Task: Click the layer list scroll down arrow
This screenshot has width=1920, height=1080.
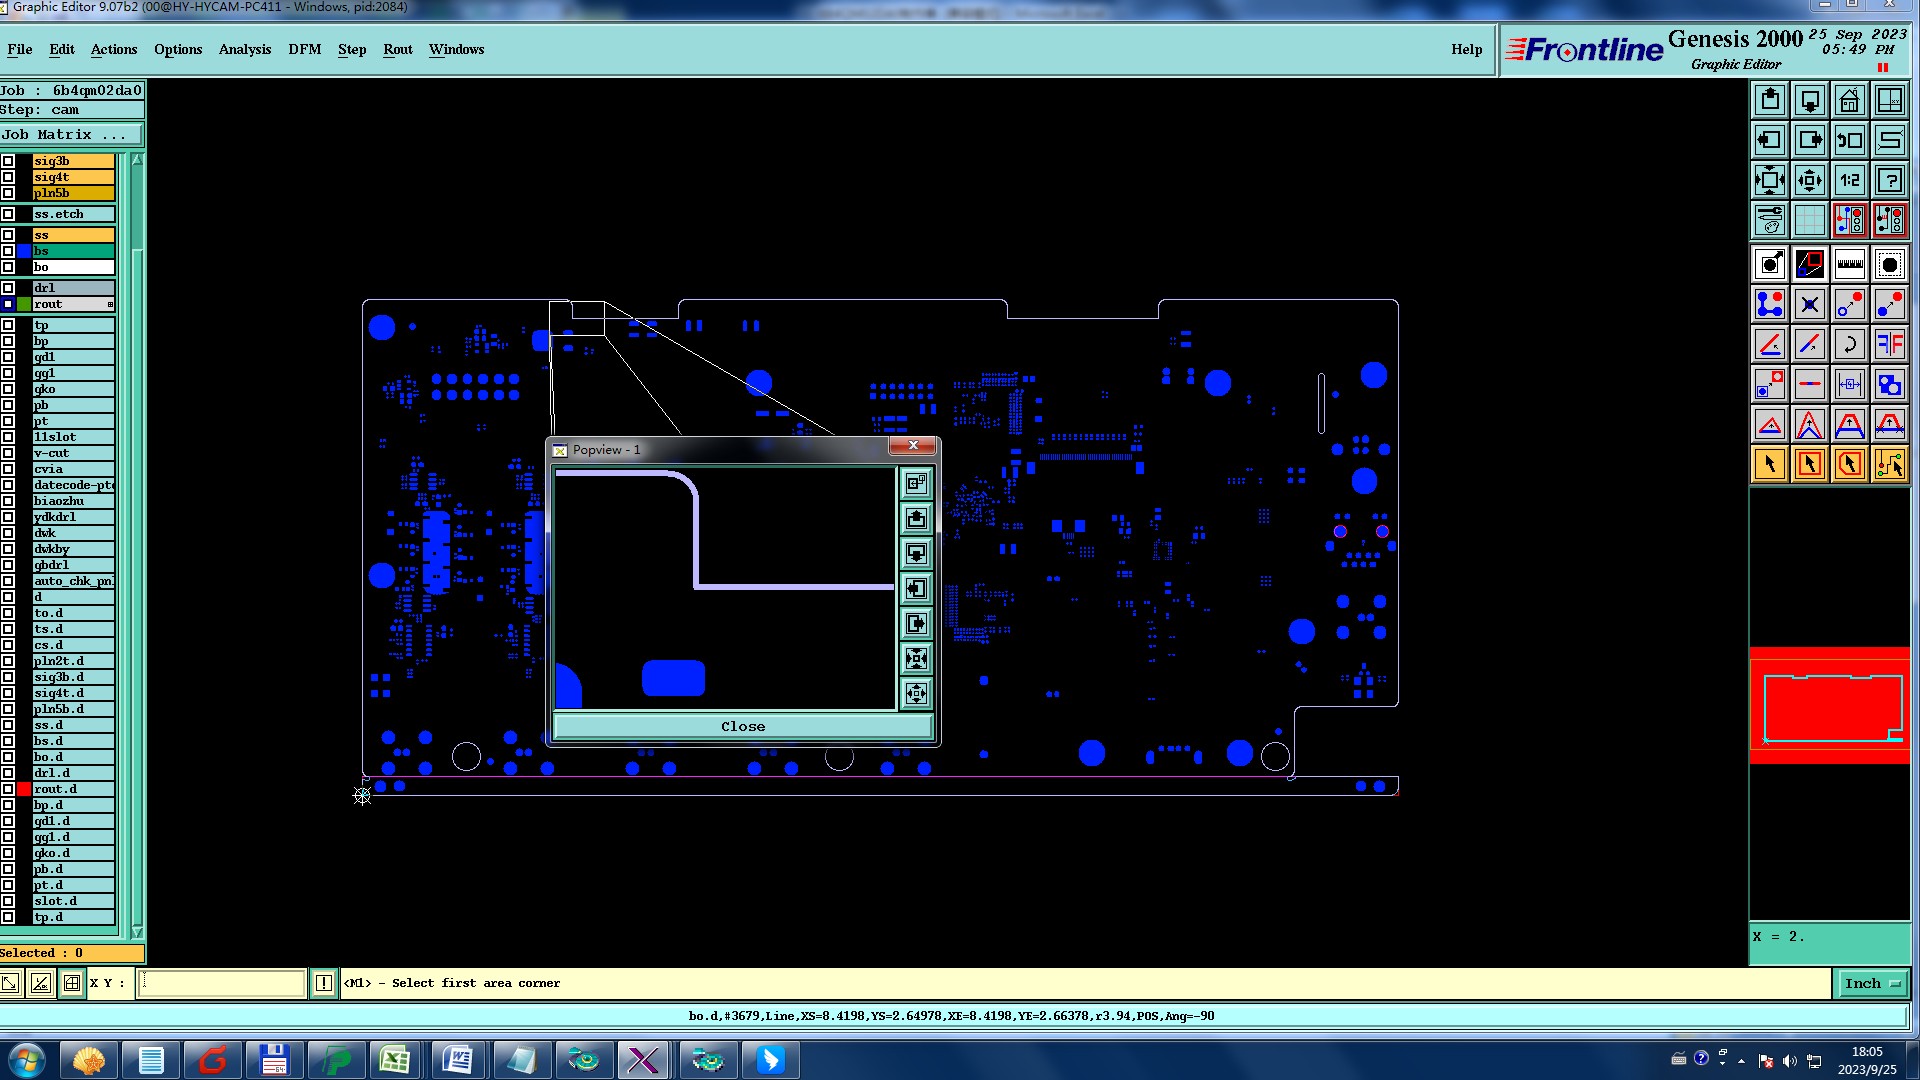Action: [x=137, y=931]
